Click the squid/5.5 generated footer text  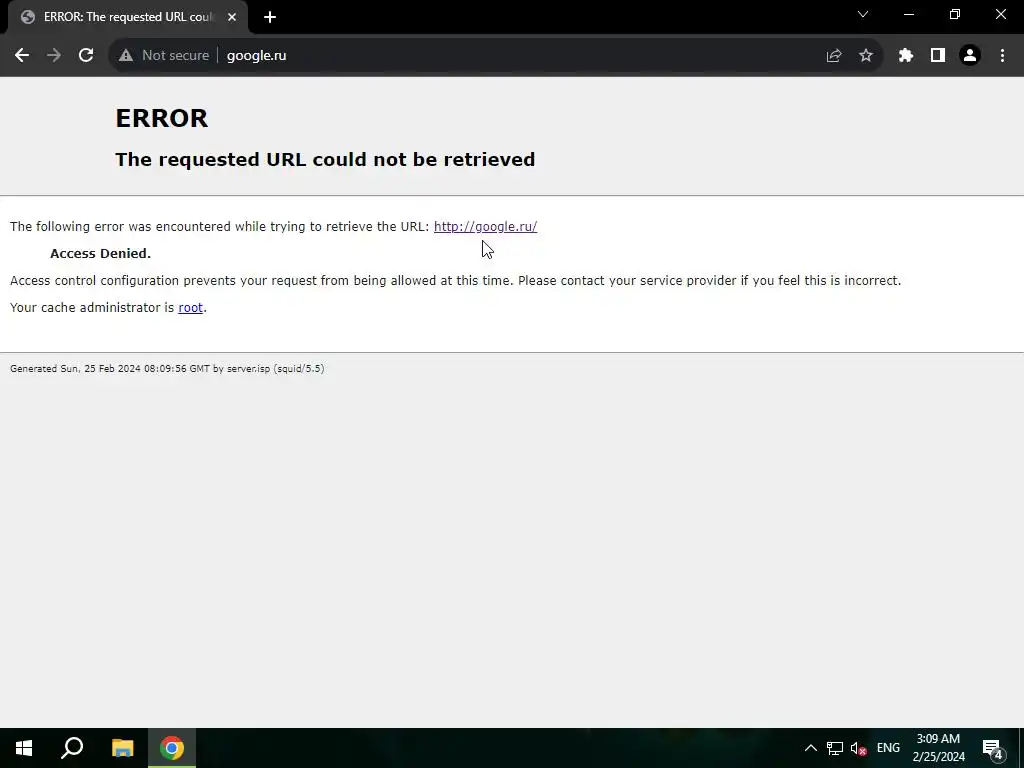(167, 368)
